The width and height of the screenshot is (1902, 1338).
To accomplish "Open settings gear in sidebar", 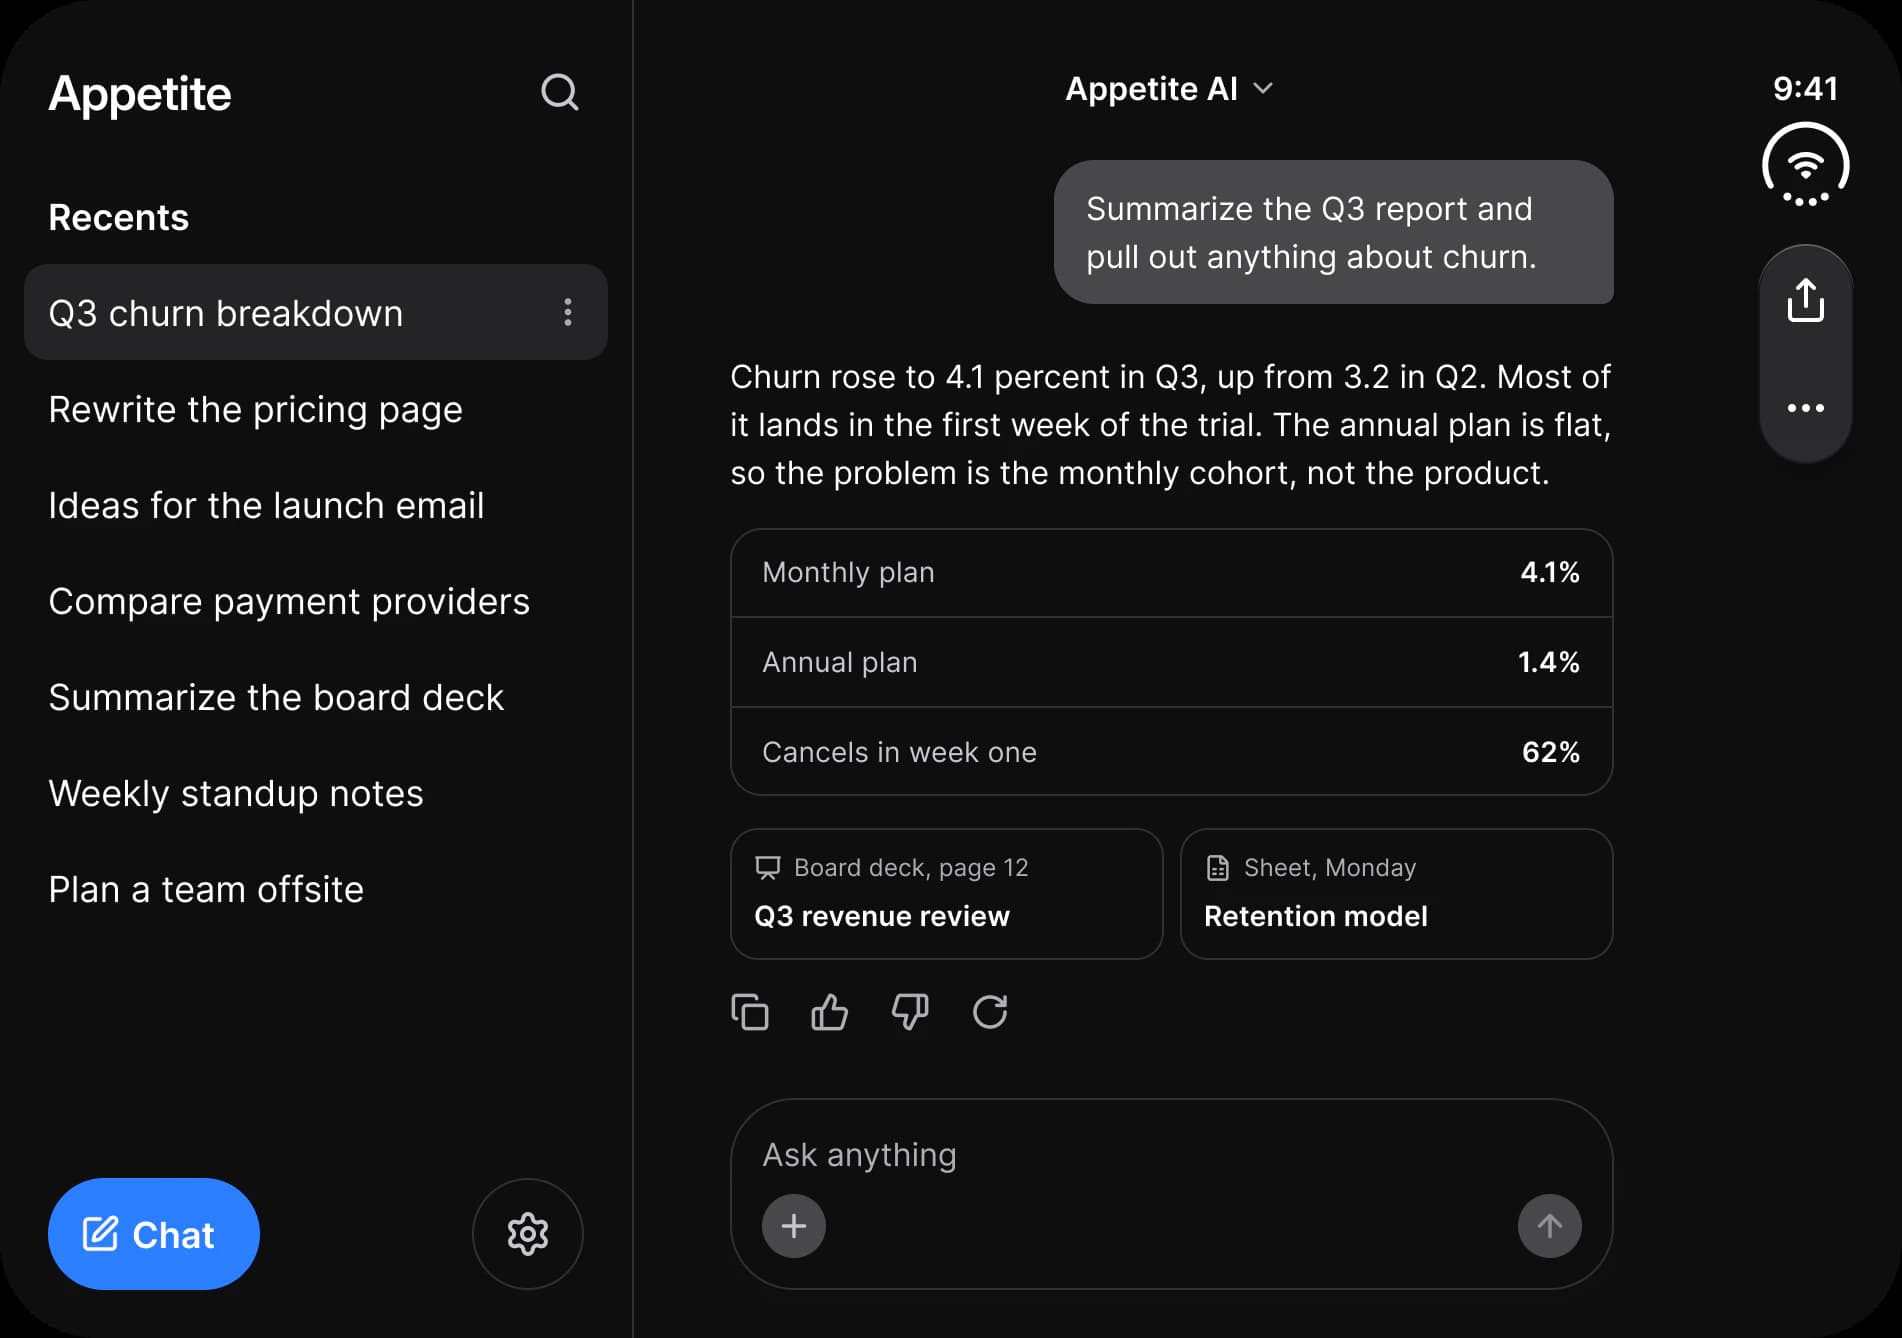I will click(527, 1234).
